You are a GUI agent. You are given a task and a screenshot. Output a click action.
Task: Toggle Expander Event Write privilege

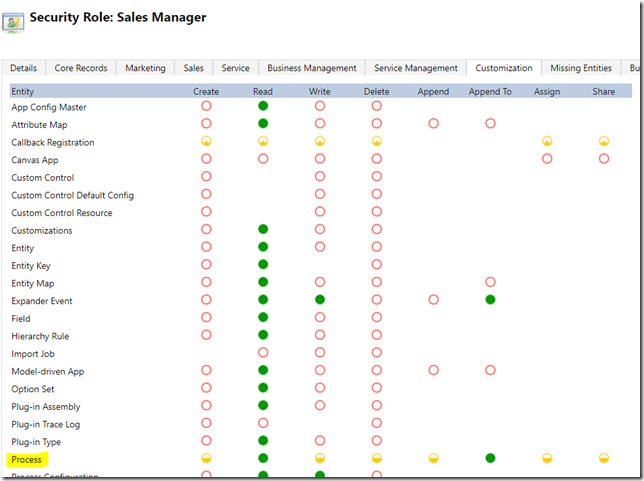pos(320,300)
